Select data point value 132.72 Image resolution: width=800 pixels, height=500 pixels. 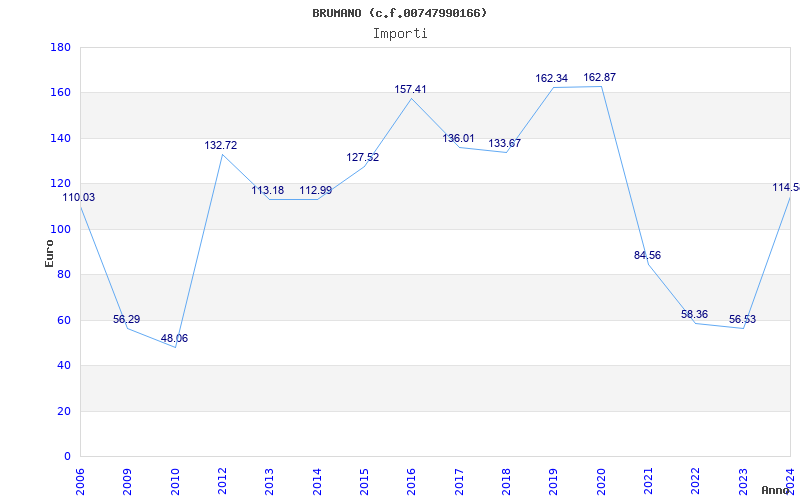coord(221,145)
